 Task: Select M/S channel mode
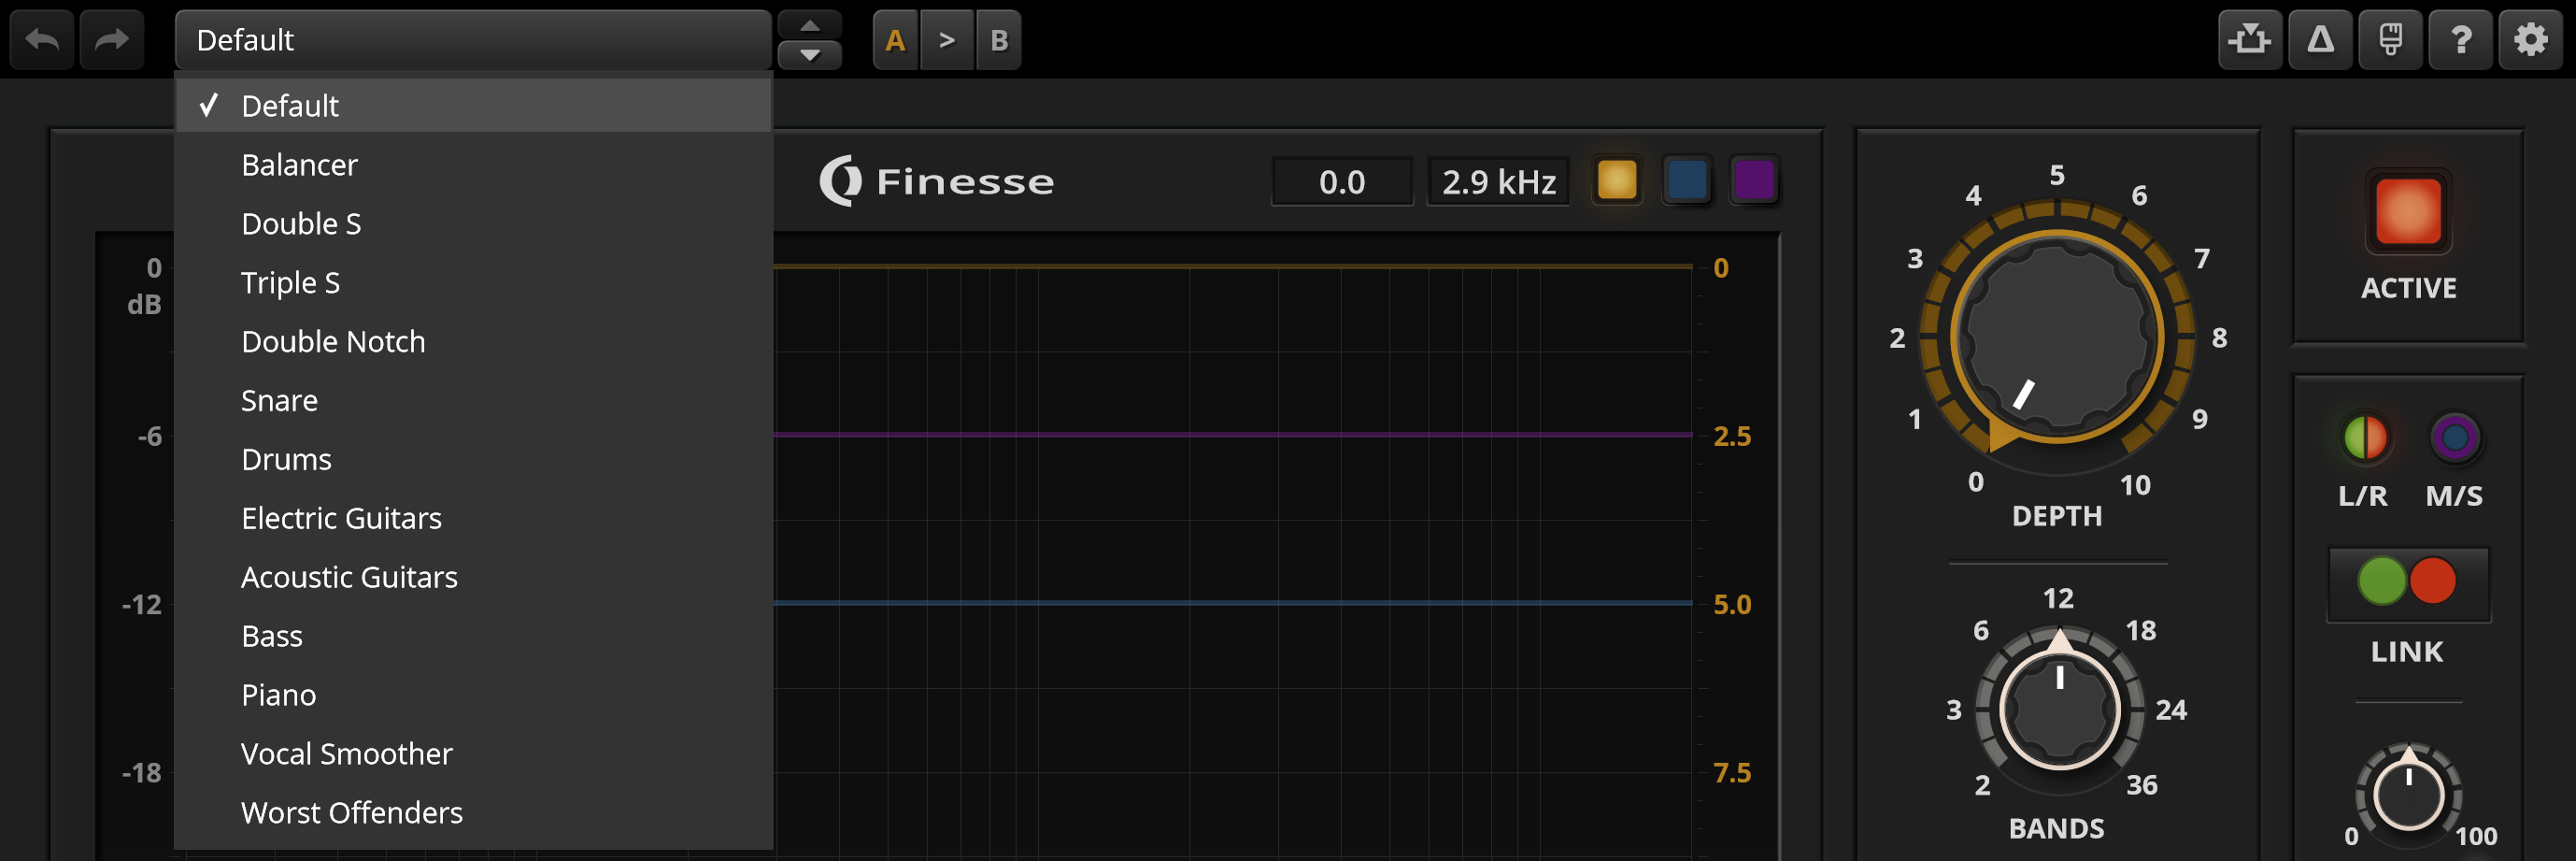point(2455,438)
